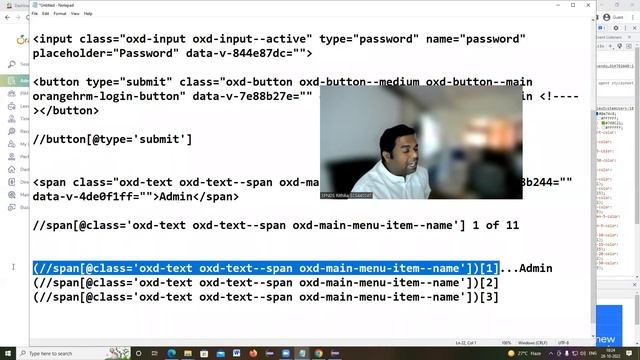Viewport: 640px width, 360px height.
Task: Open DevTools settings gear icon
Action: coord(616,28)
